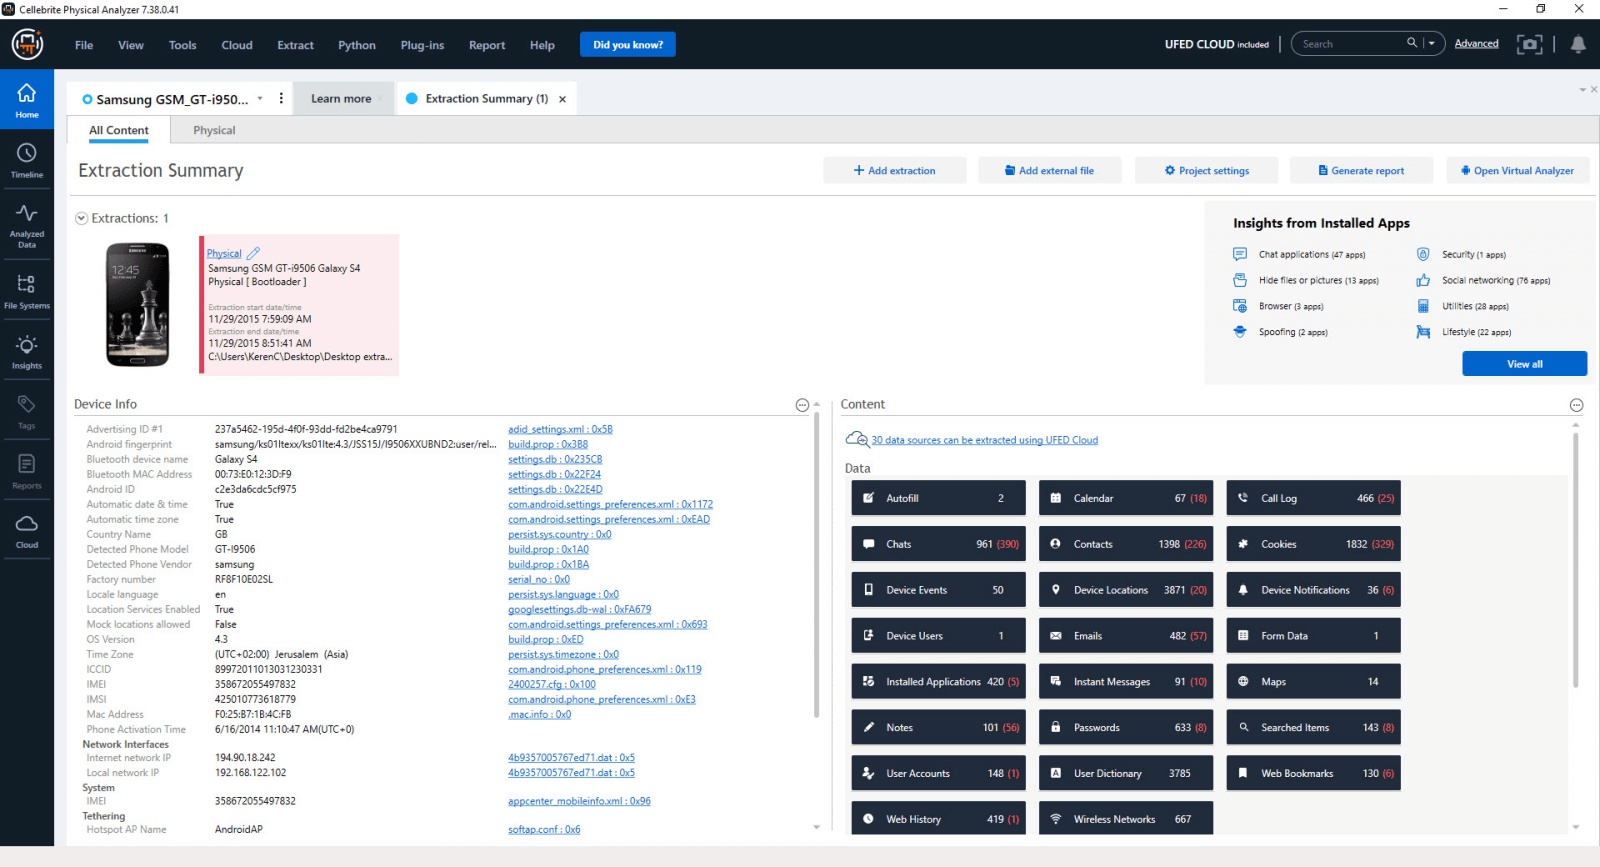Open the Cloud sidebar section
1600x867 pixels.
[x=27, y=531]
